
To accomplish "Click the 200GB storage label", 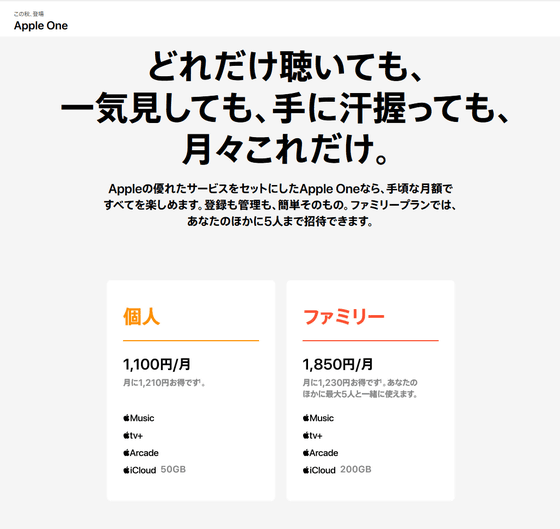I will pyautogui.click(x=356, y=469).
